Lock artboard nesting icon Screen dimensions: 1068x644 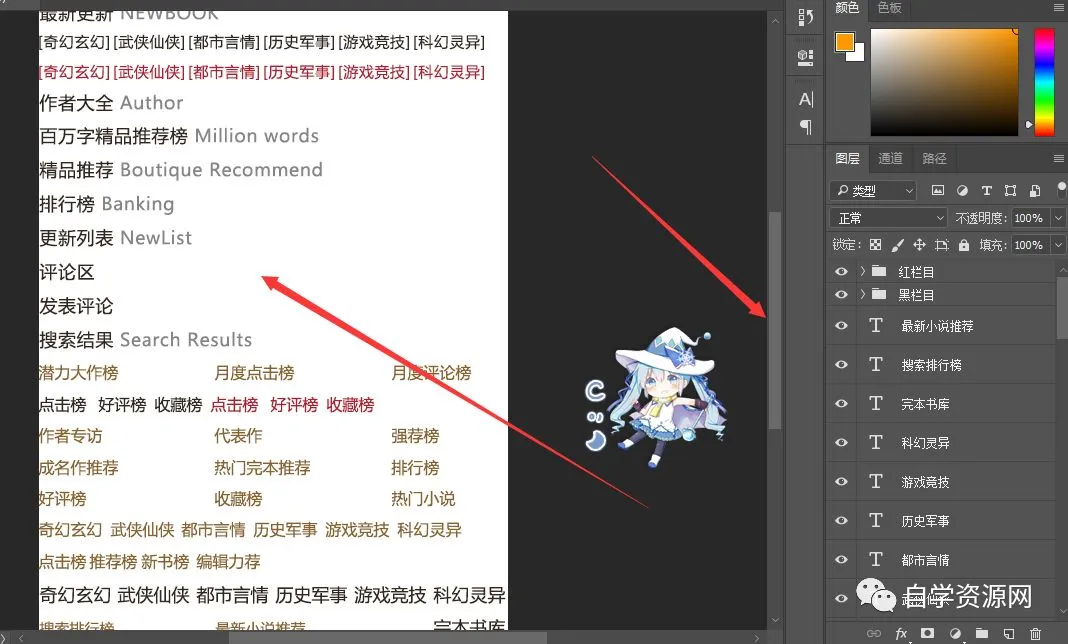[x=941, y=245]
